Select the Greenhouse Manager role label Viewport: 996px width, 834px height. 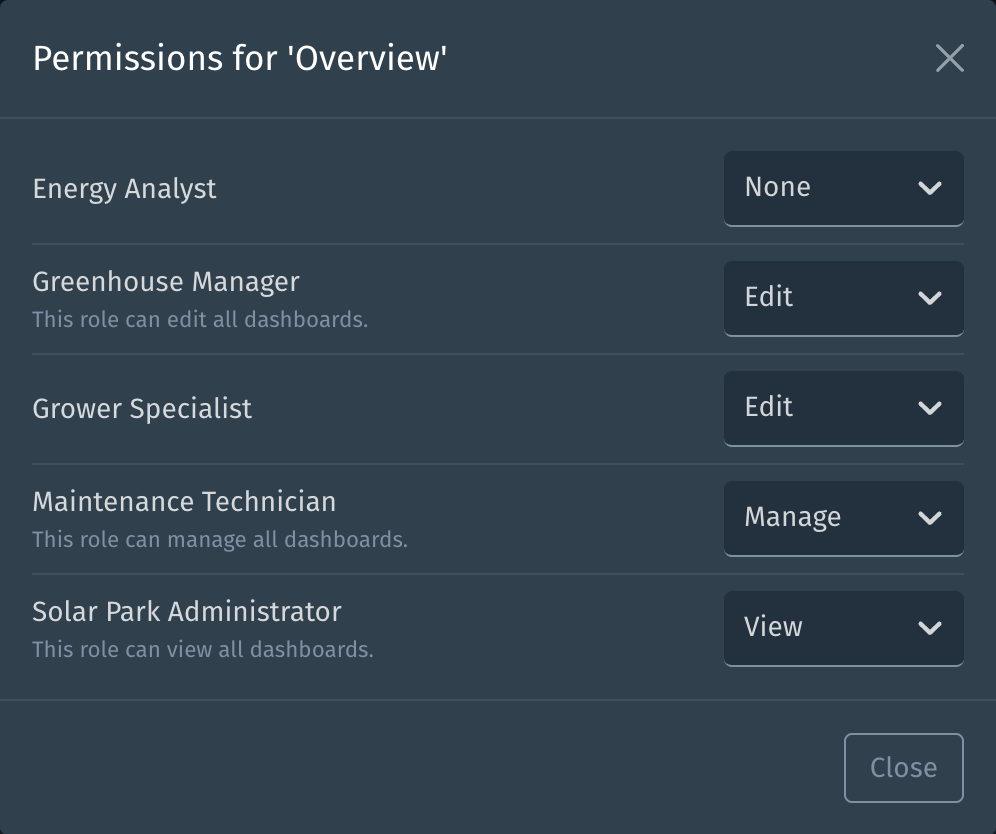(165, 282)
